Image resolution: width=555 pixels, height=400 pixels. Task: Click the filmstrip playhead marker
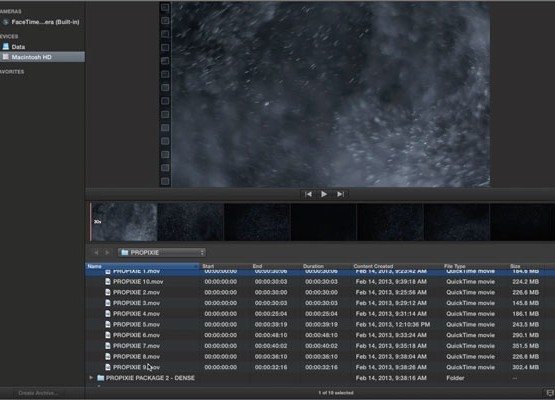coord(90,222)
